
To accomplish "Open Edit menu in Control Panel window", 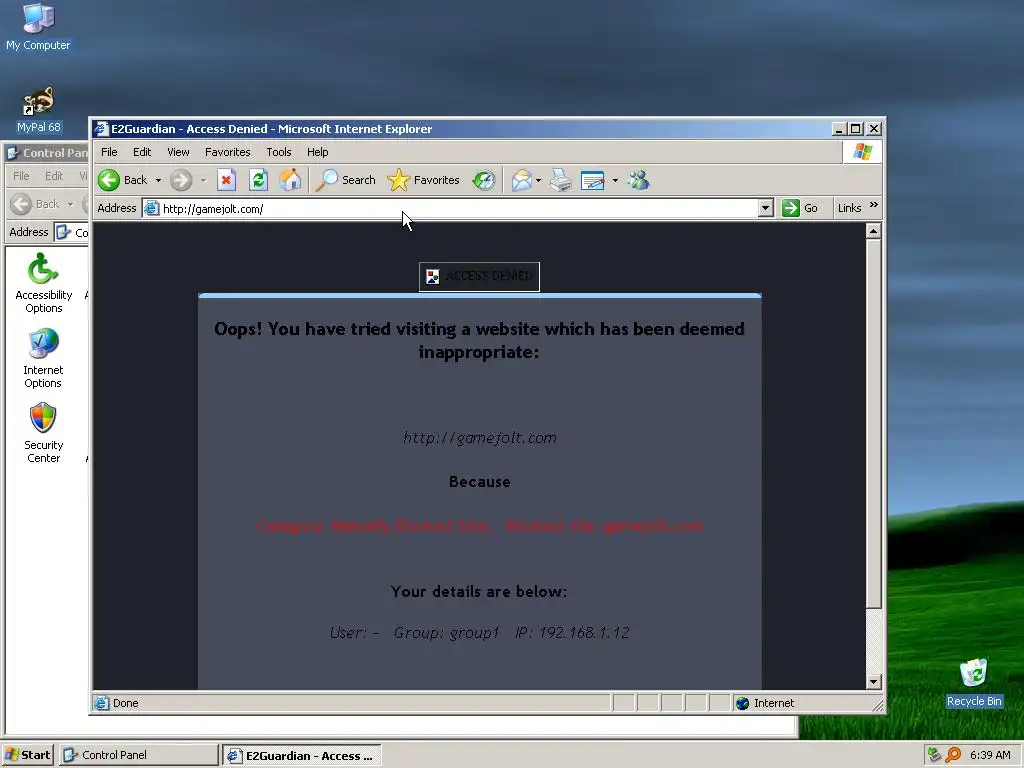I will click(x=54, y=176).
